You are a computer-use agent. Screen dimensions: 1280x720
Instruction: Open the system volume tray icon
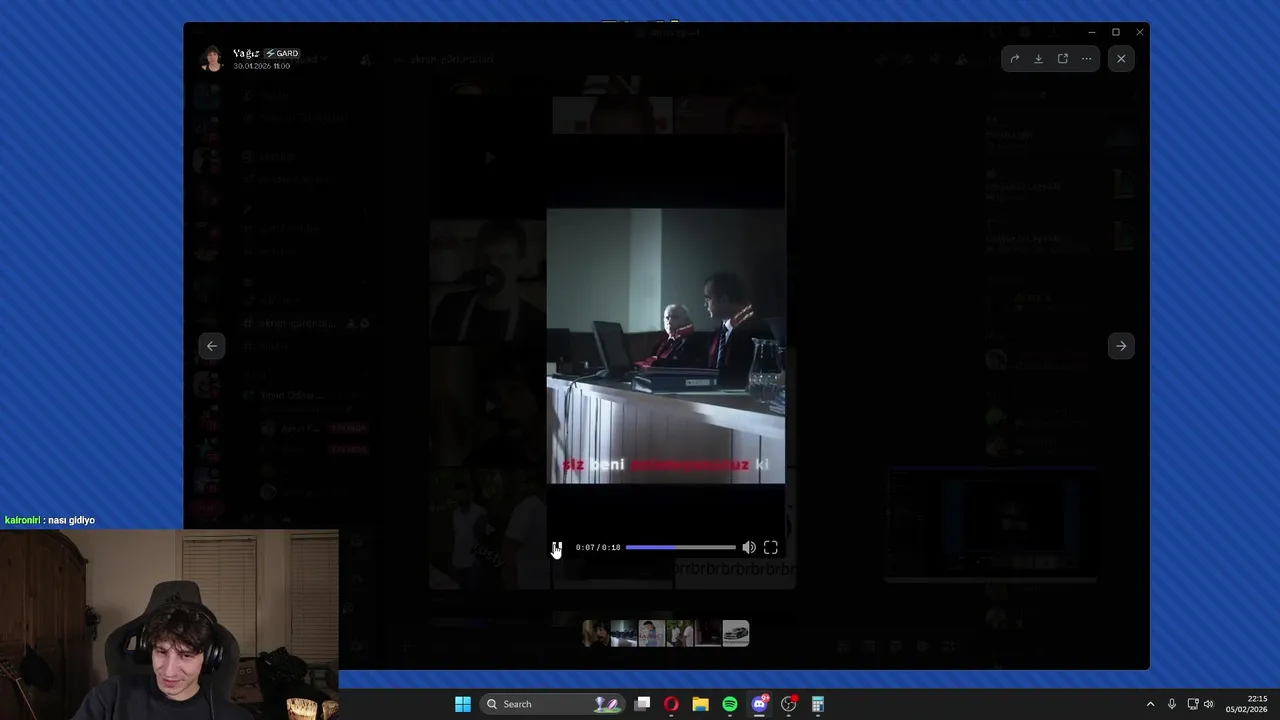point(1208,704)
